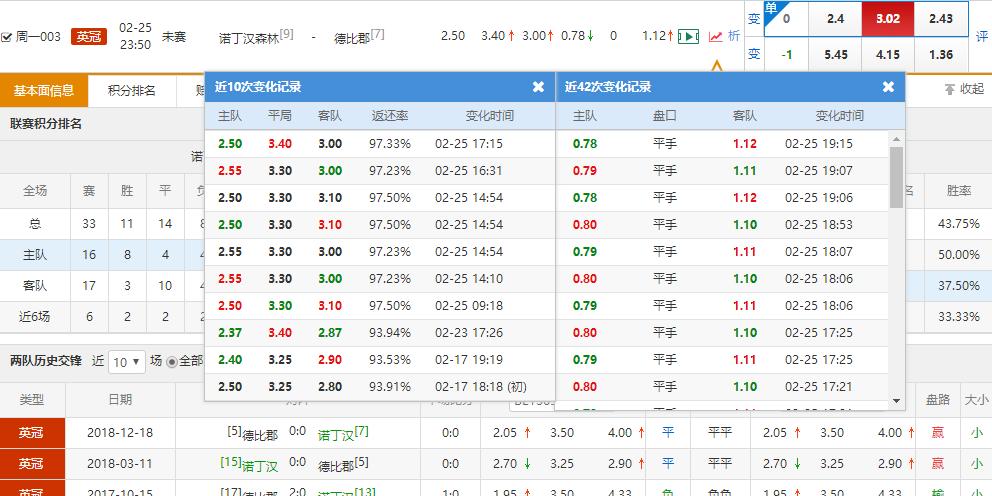
Task: Click the 盘路 column header
Action: pos(938,400)
